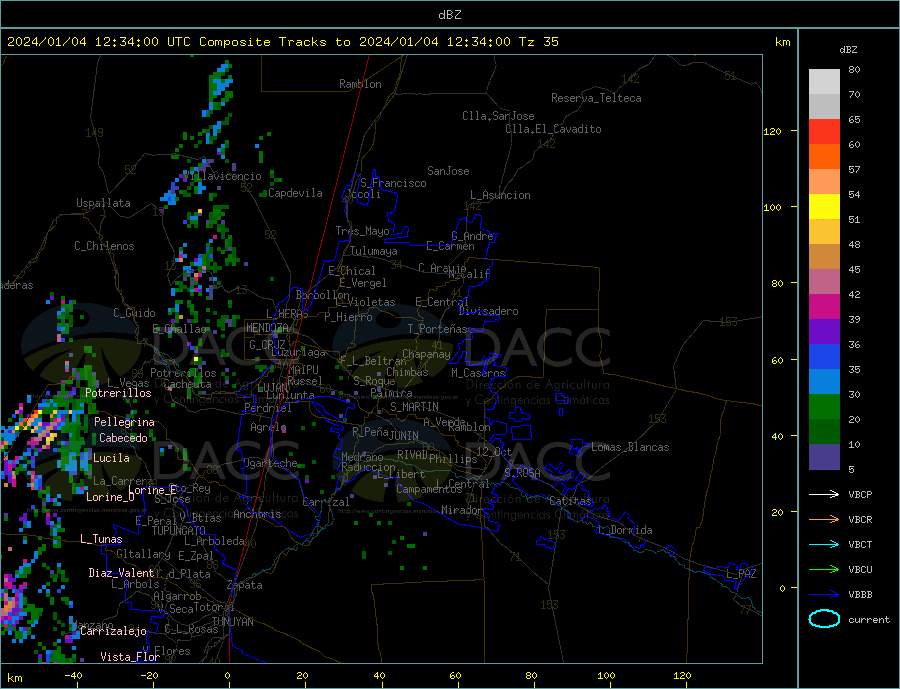
Task: Click the 0 km tick on bottom axis
Action: coord(227,676)
